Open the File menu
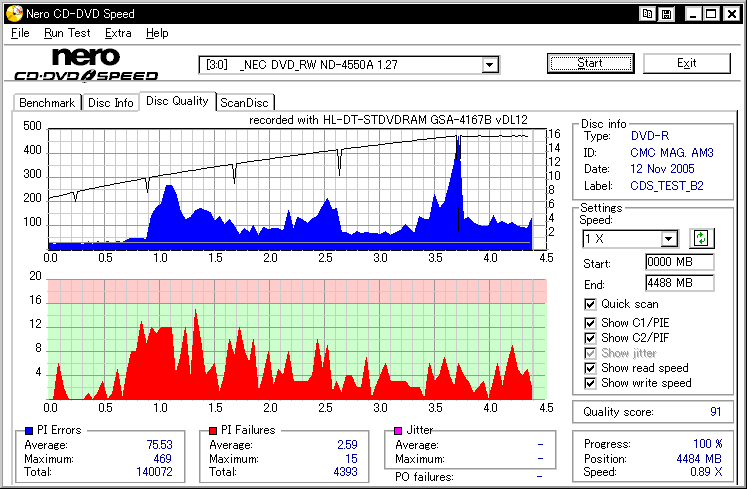 coord(20,33)
